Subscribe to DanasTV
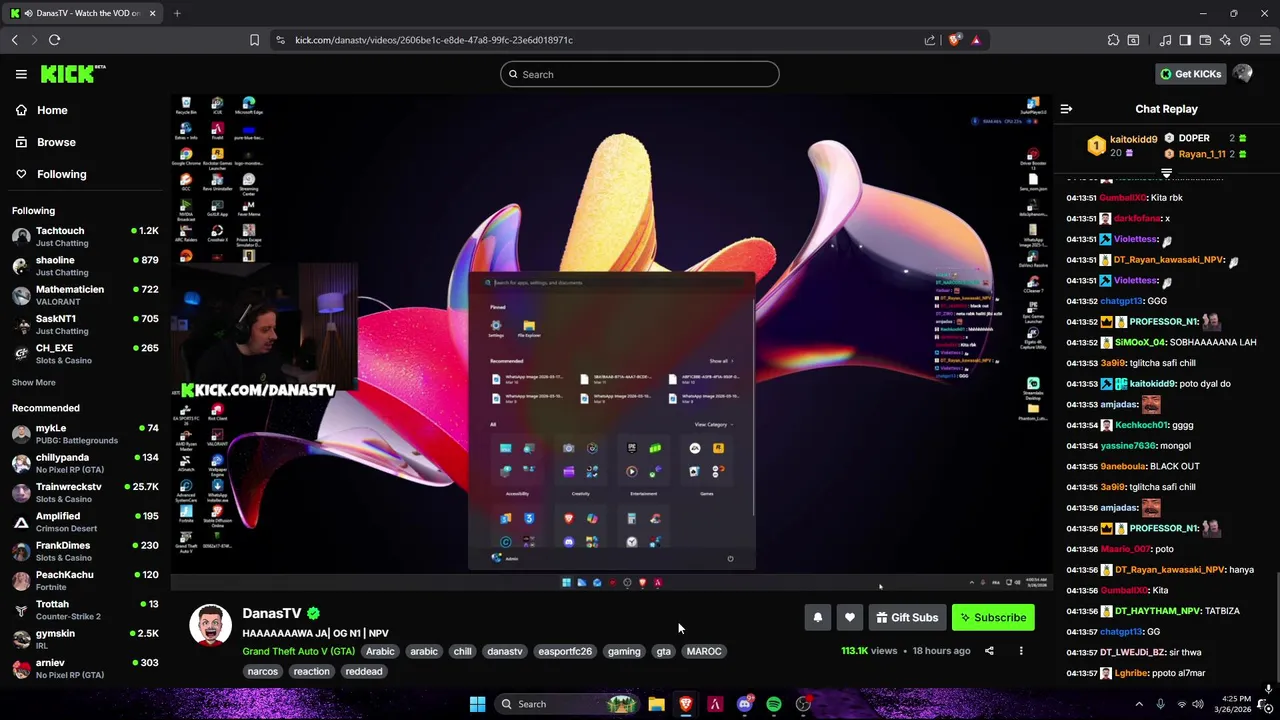The width and height of the screenshot is (1280, 720). point(993,618)
